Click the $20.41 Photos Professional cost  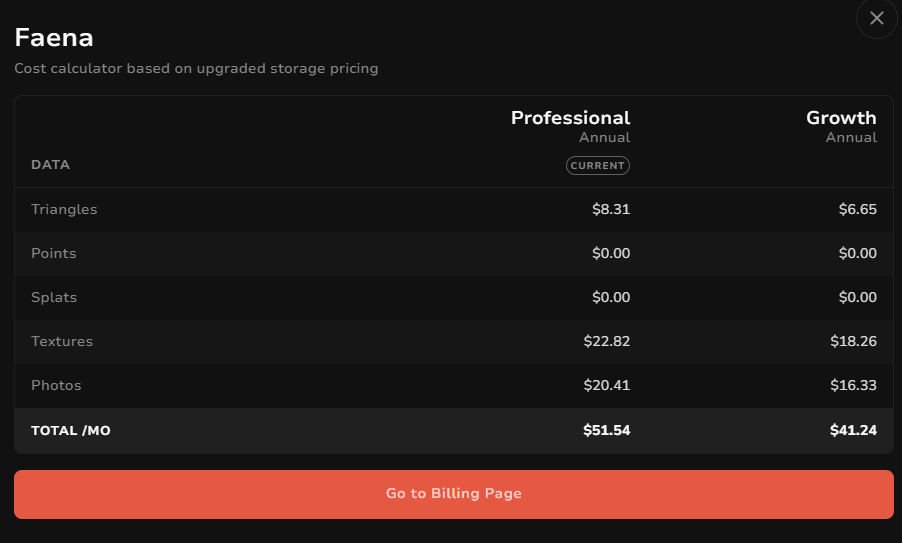pos(607,385)
